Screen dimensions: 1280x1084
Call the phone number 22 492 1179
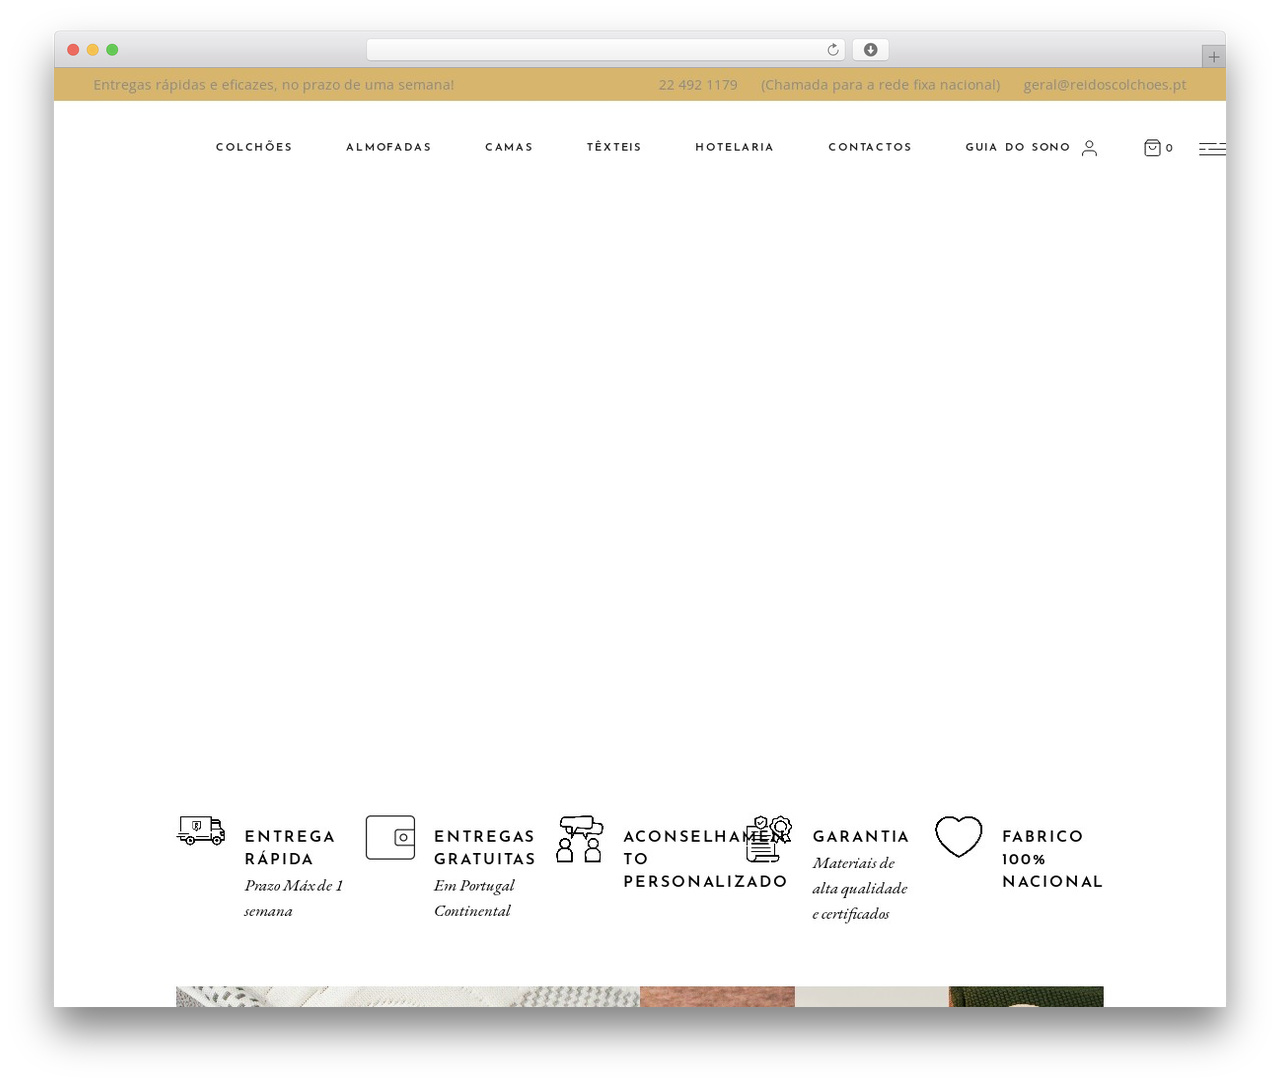pyautogui.click(x=698, y=85)
